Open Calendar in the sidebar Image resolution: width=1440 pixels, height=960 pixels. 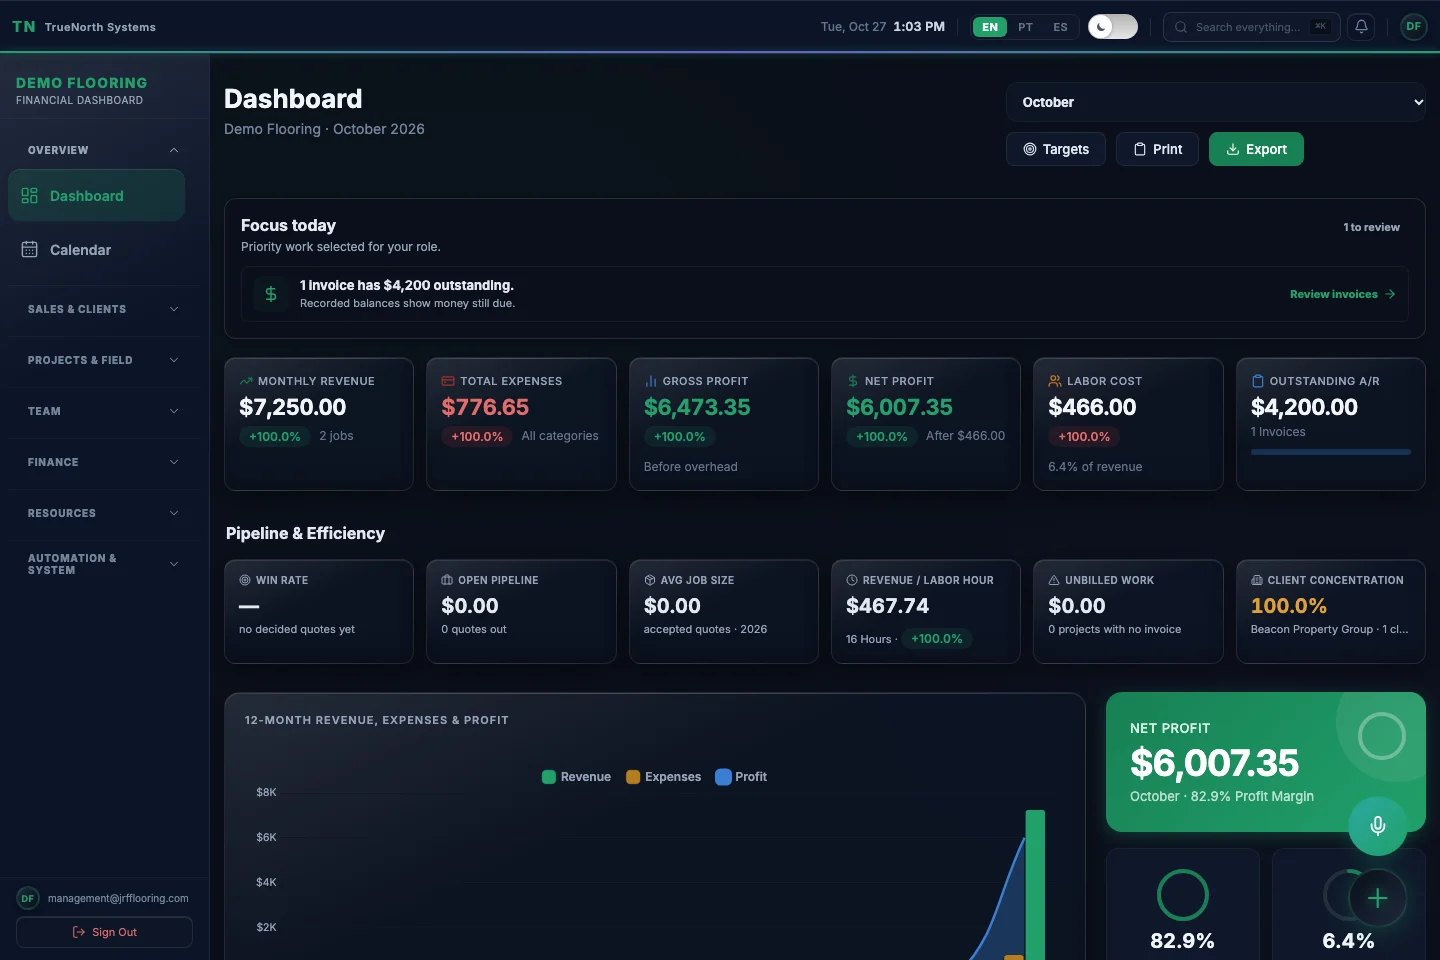(x=96, y=250)
